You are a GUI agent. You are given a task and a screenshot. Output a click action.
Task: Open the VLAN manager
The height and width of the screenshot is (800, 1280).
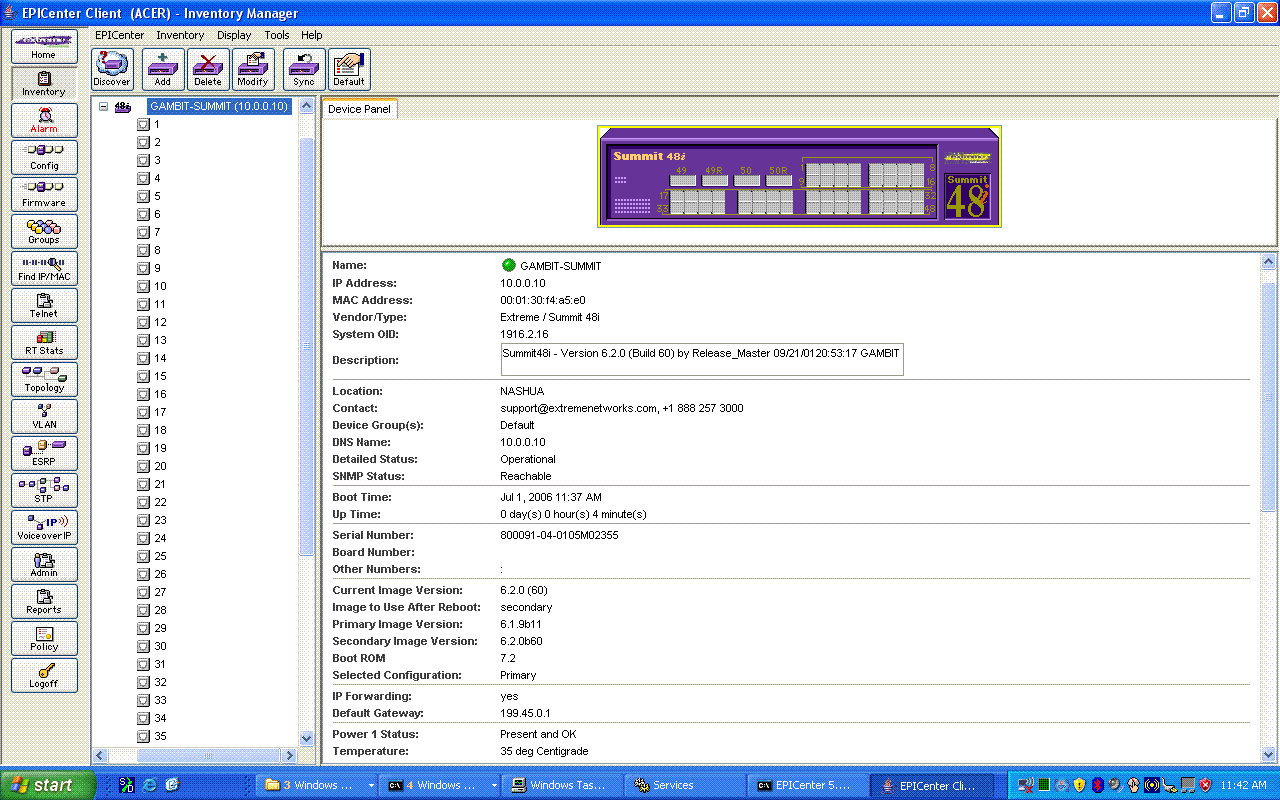[x=44, y=416]
